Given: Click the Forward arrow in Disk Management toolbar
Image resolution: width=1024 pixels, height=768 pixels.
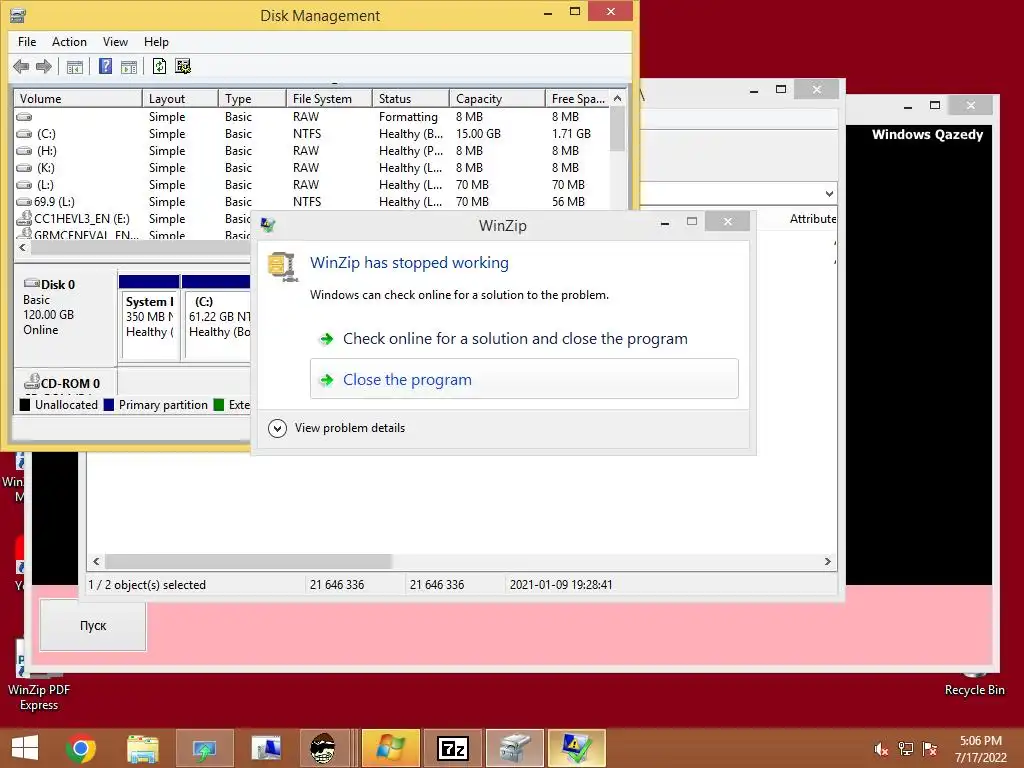Looking at the screenshot, I should tap(44, 66).
